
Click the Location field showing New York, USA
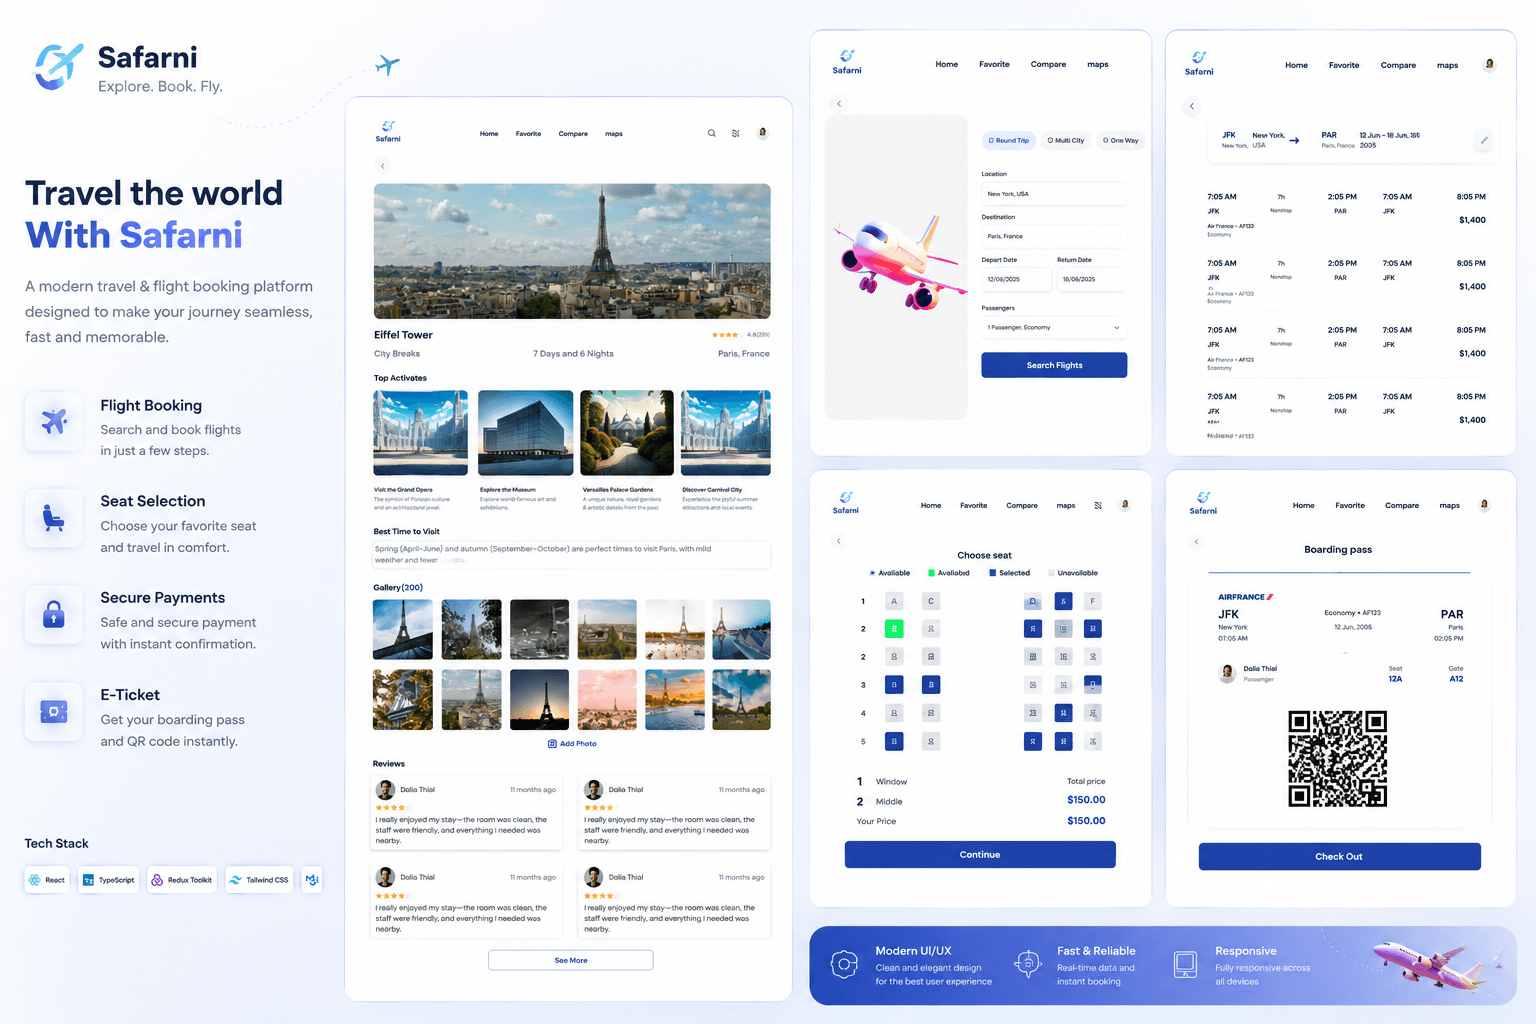[1054, 193]
